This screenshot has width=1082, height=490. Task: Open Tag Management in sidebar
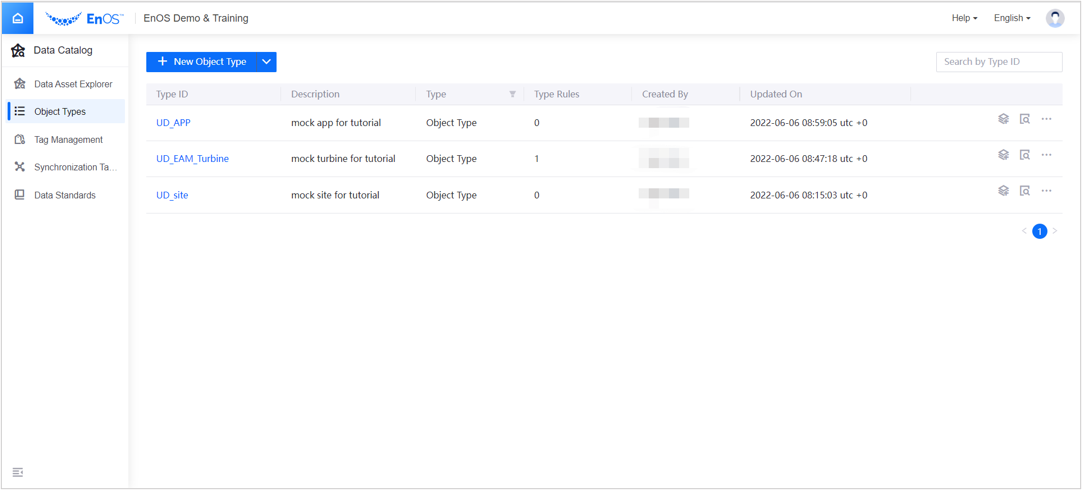point(68,140)
